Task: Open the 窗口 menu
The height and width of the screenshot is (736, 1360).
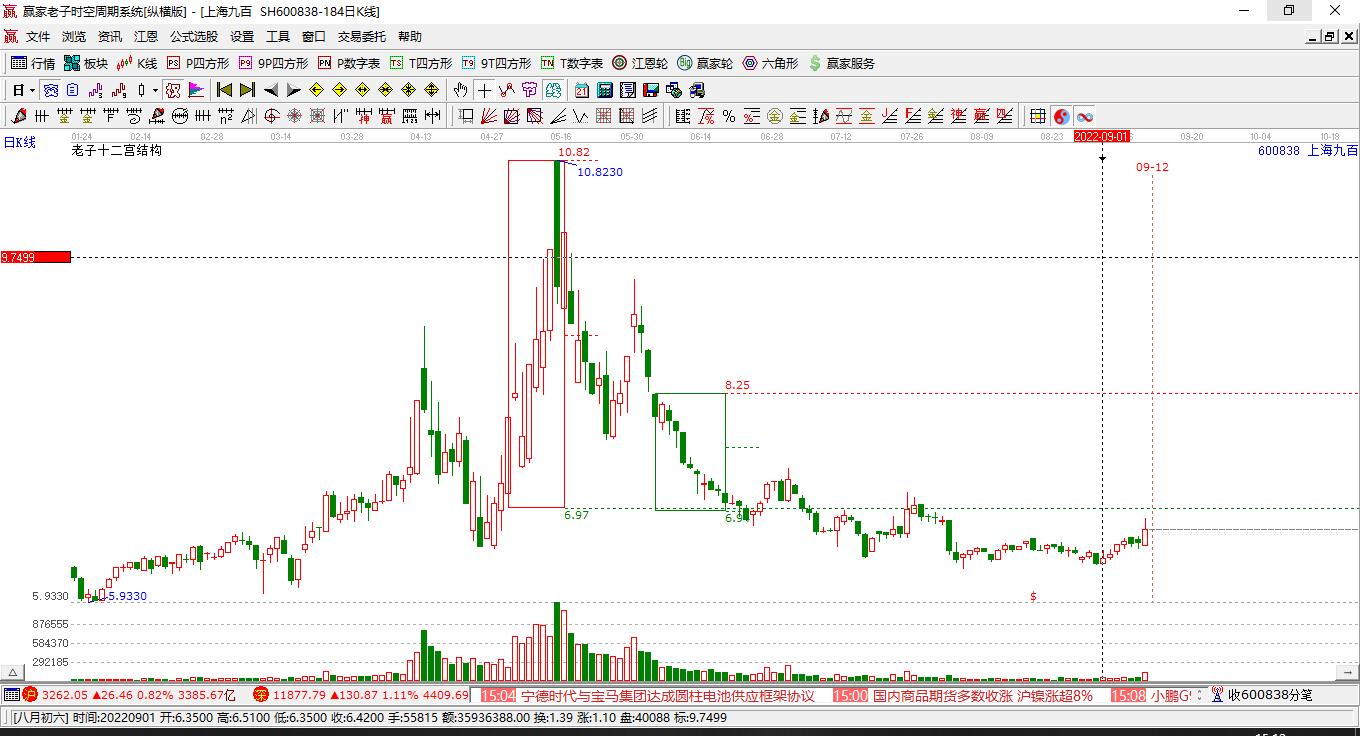Action: (x=314, y=37)
